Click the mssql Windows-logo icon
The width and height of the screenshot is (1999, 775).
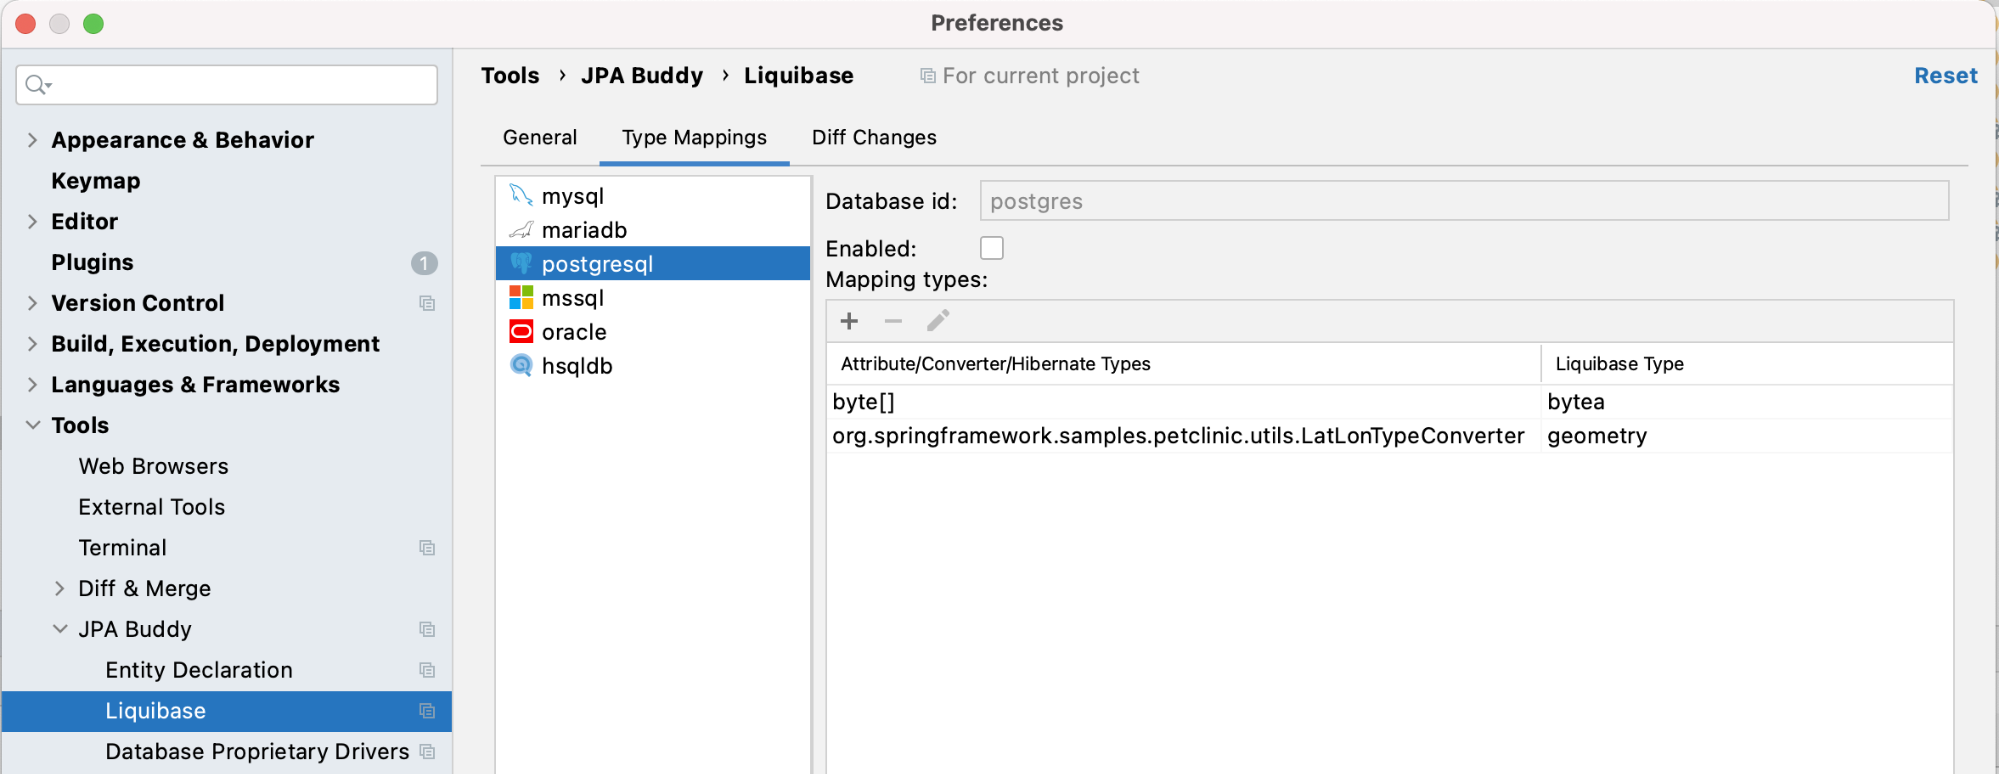[521, 297]
